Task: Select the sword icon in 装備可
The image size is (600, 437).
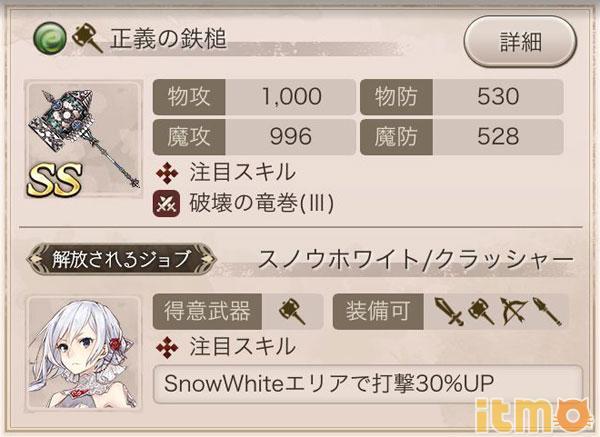Action: 449,312
